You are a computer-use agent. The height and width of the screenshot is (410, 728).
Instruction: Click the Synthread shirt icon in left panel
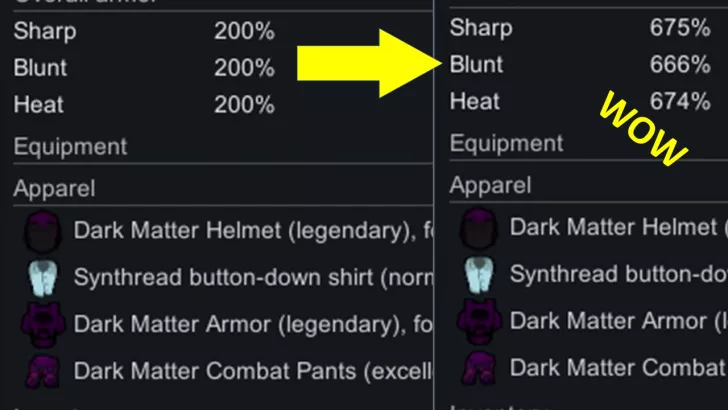click(x=43, y=278)
